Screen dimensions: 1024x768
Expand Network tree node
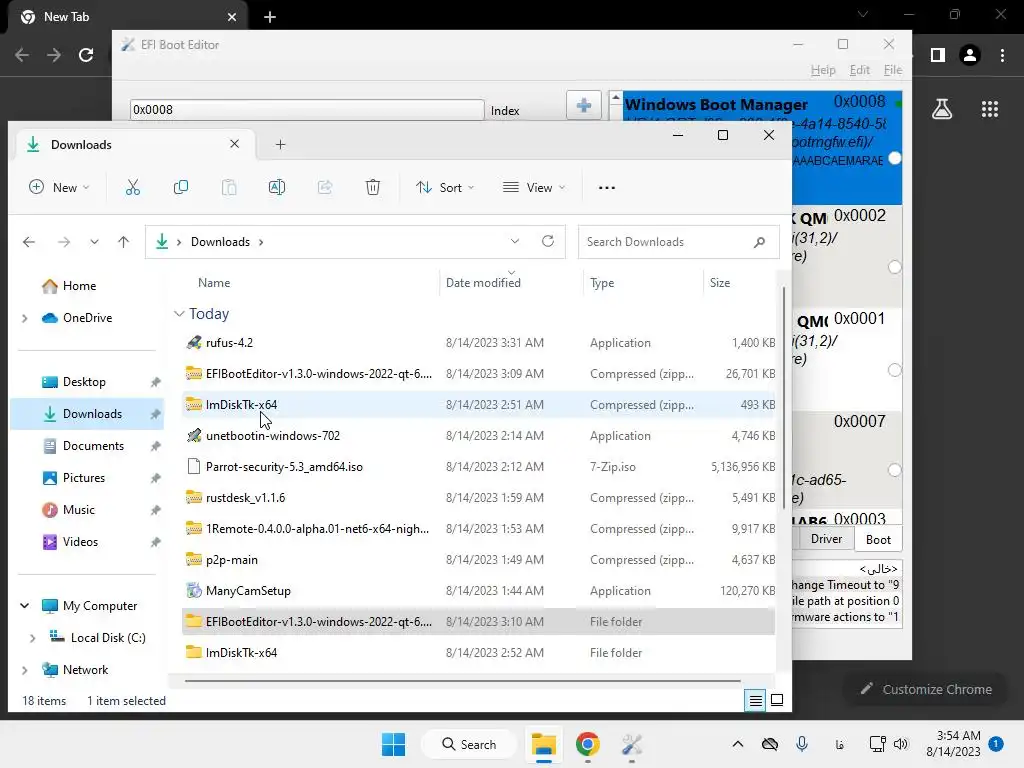(25, 670)
